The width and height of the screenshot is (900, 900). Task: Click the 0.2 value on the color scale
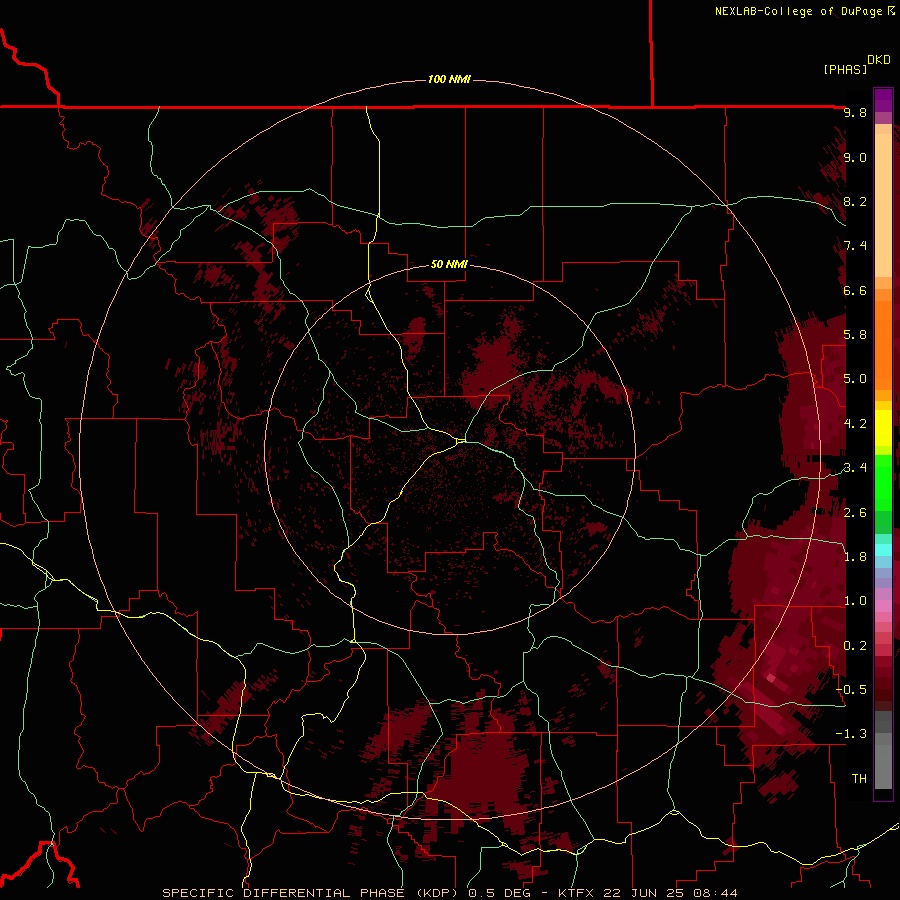pos(855,646)
